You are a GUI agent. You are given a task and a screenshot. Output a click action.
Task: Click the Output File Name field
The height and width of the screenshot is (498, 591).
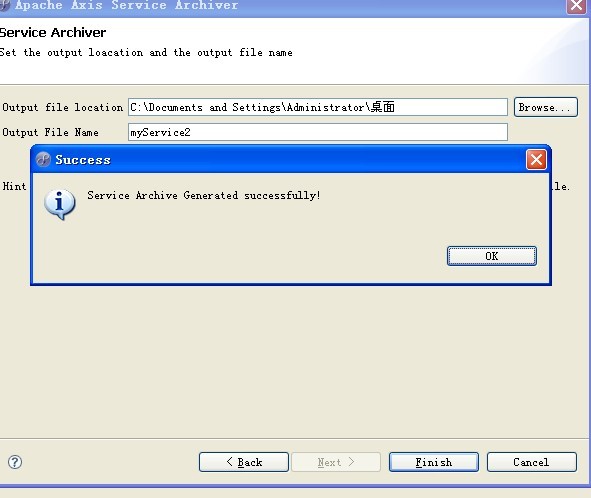318,132
